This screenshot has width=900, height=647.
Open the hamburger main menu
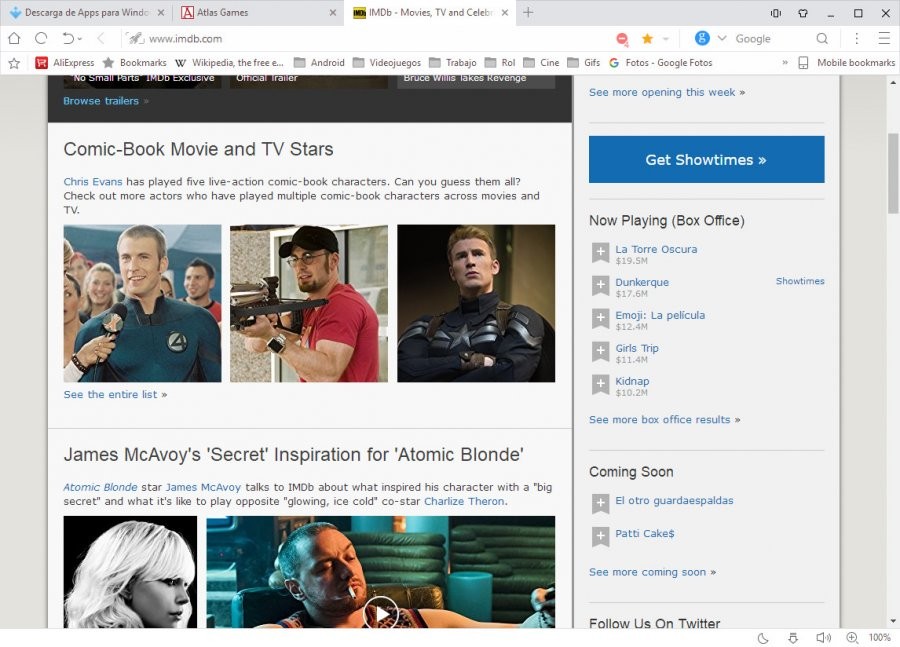(884, 38)
